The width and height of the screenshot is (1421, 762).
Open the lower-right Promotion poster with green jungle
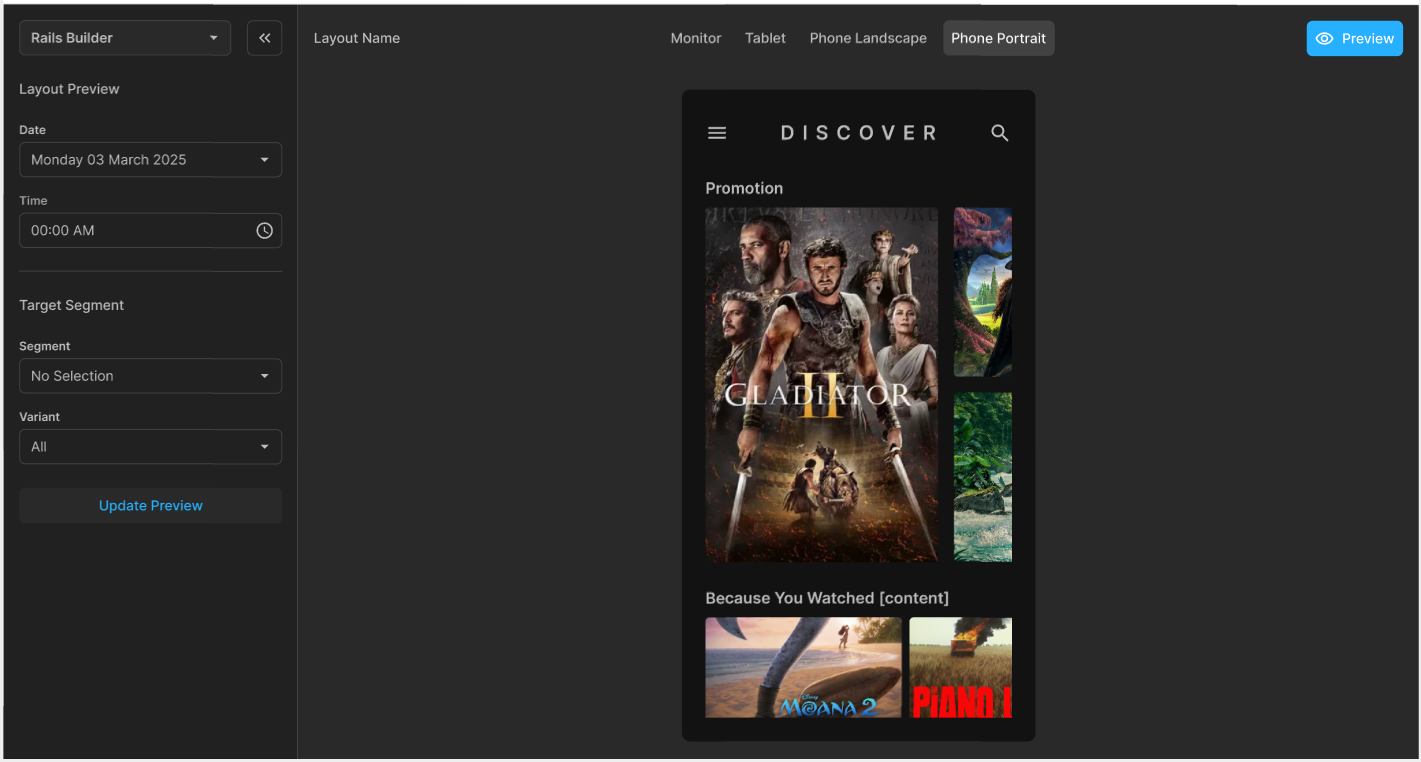(983, 477)
